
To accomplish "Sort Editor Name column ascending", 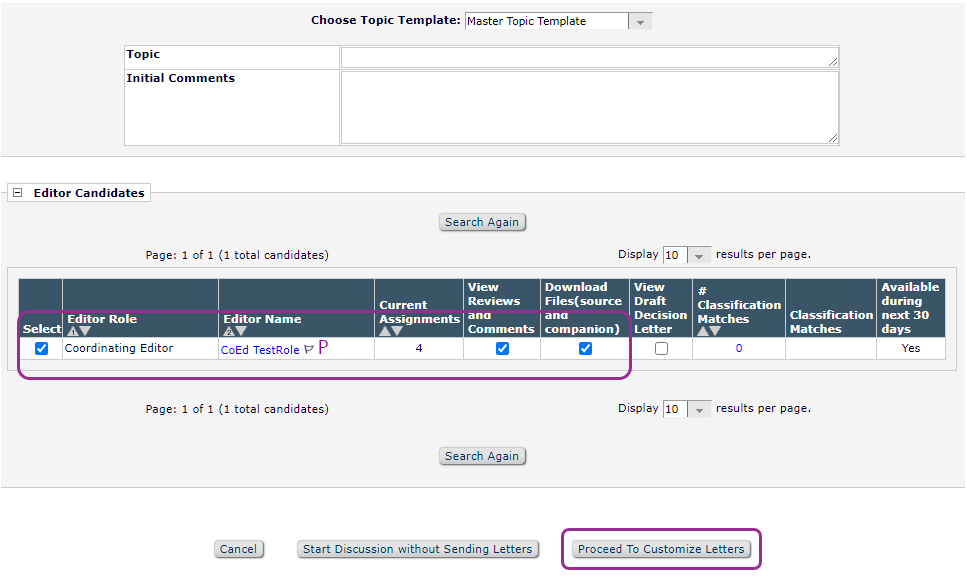I will click(228, 331).
